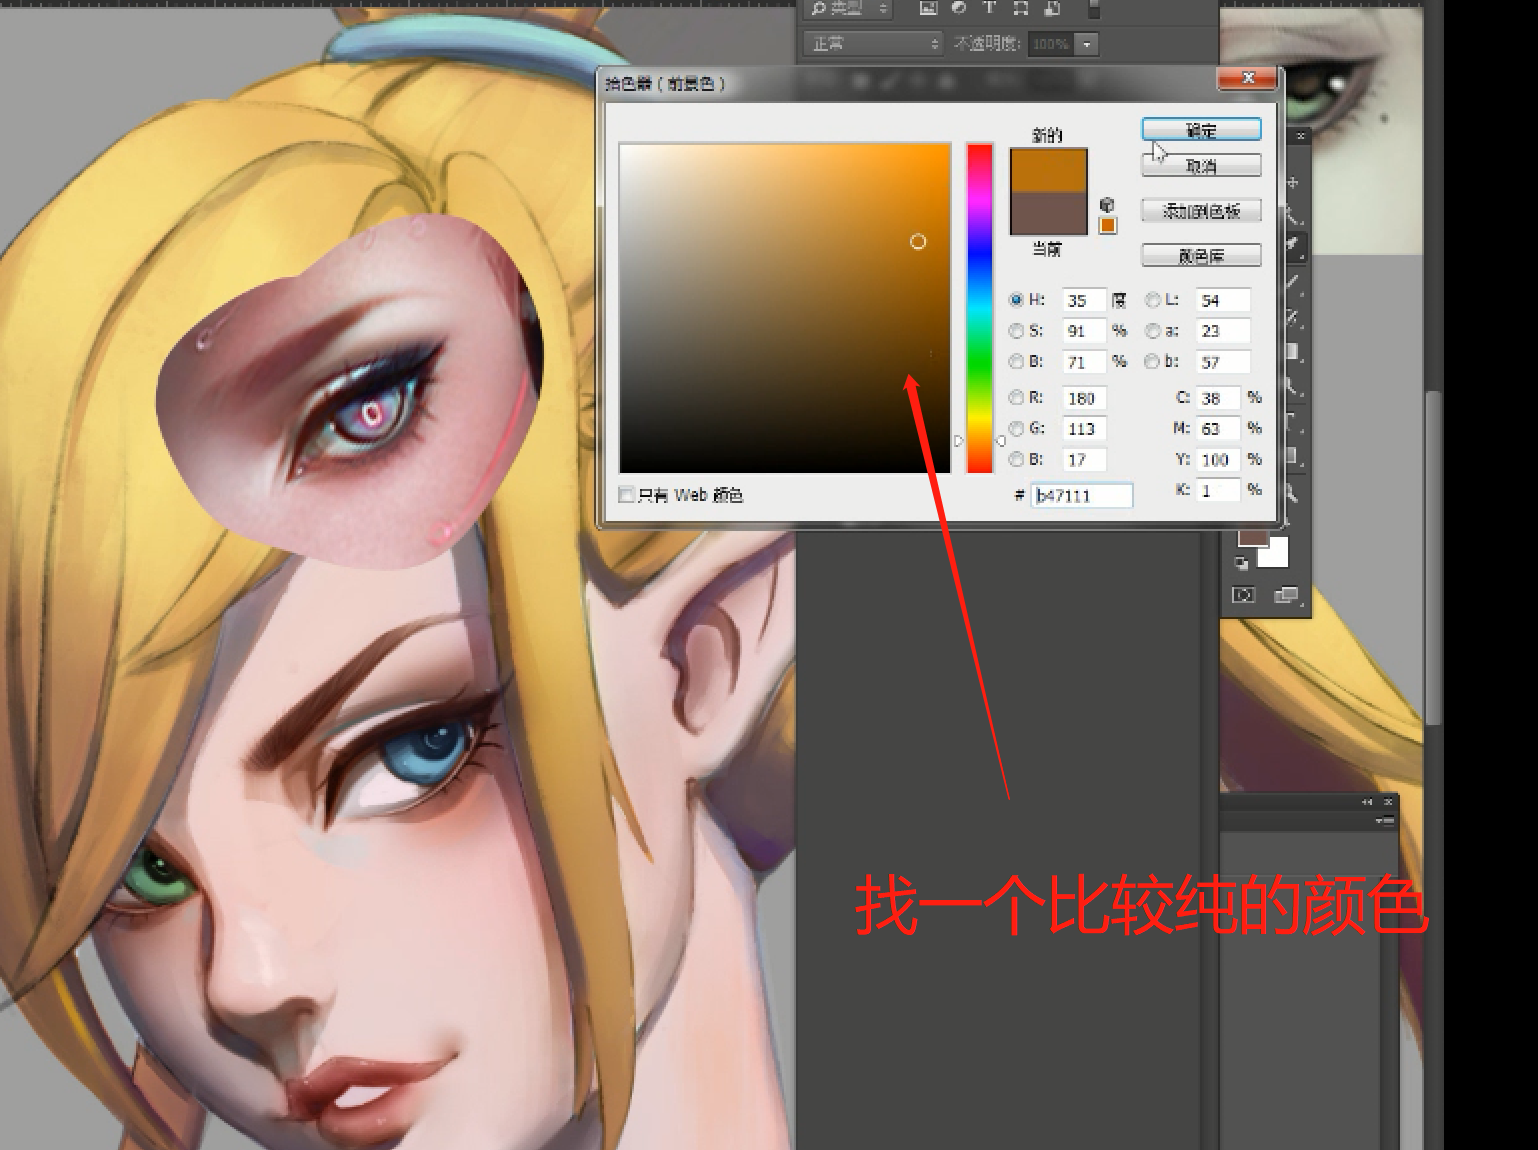Click the H value field showing 35
This screenshot has width=1538, height=1150.
(x=1085, y=300)
